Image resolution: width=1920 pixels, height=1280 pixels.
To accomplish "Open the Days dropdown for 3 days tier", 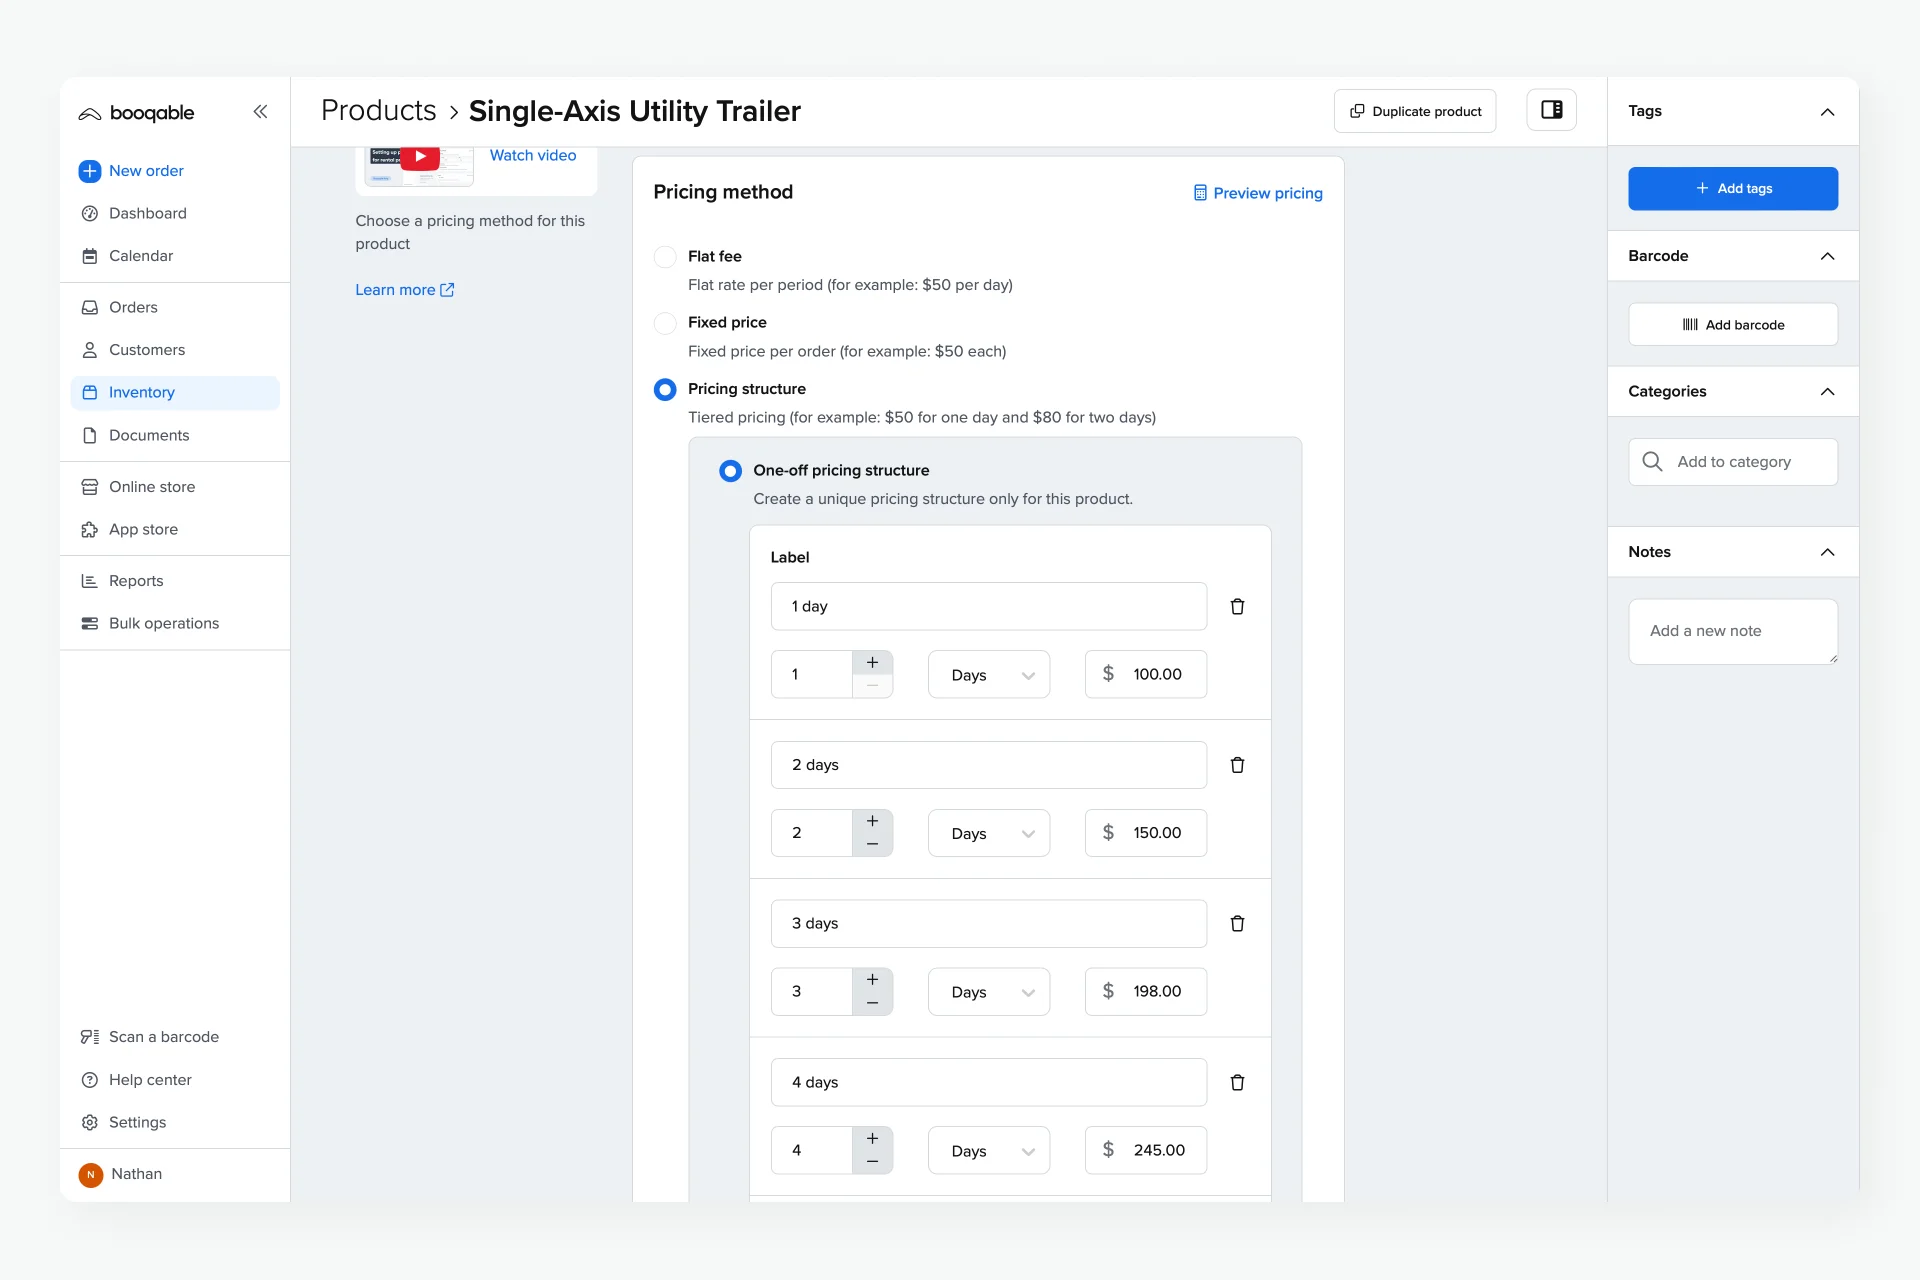I will pos(989,992).
